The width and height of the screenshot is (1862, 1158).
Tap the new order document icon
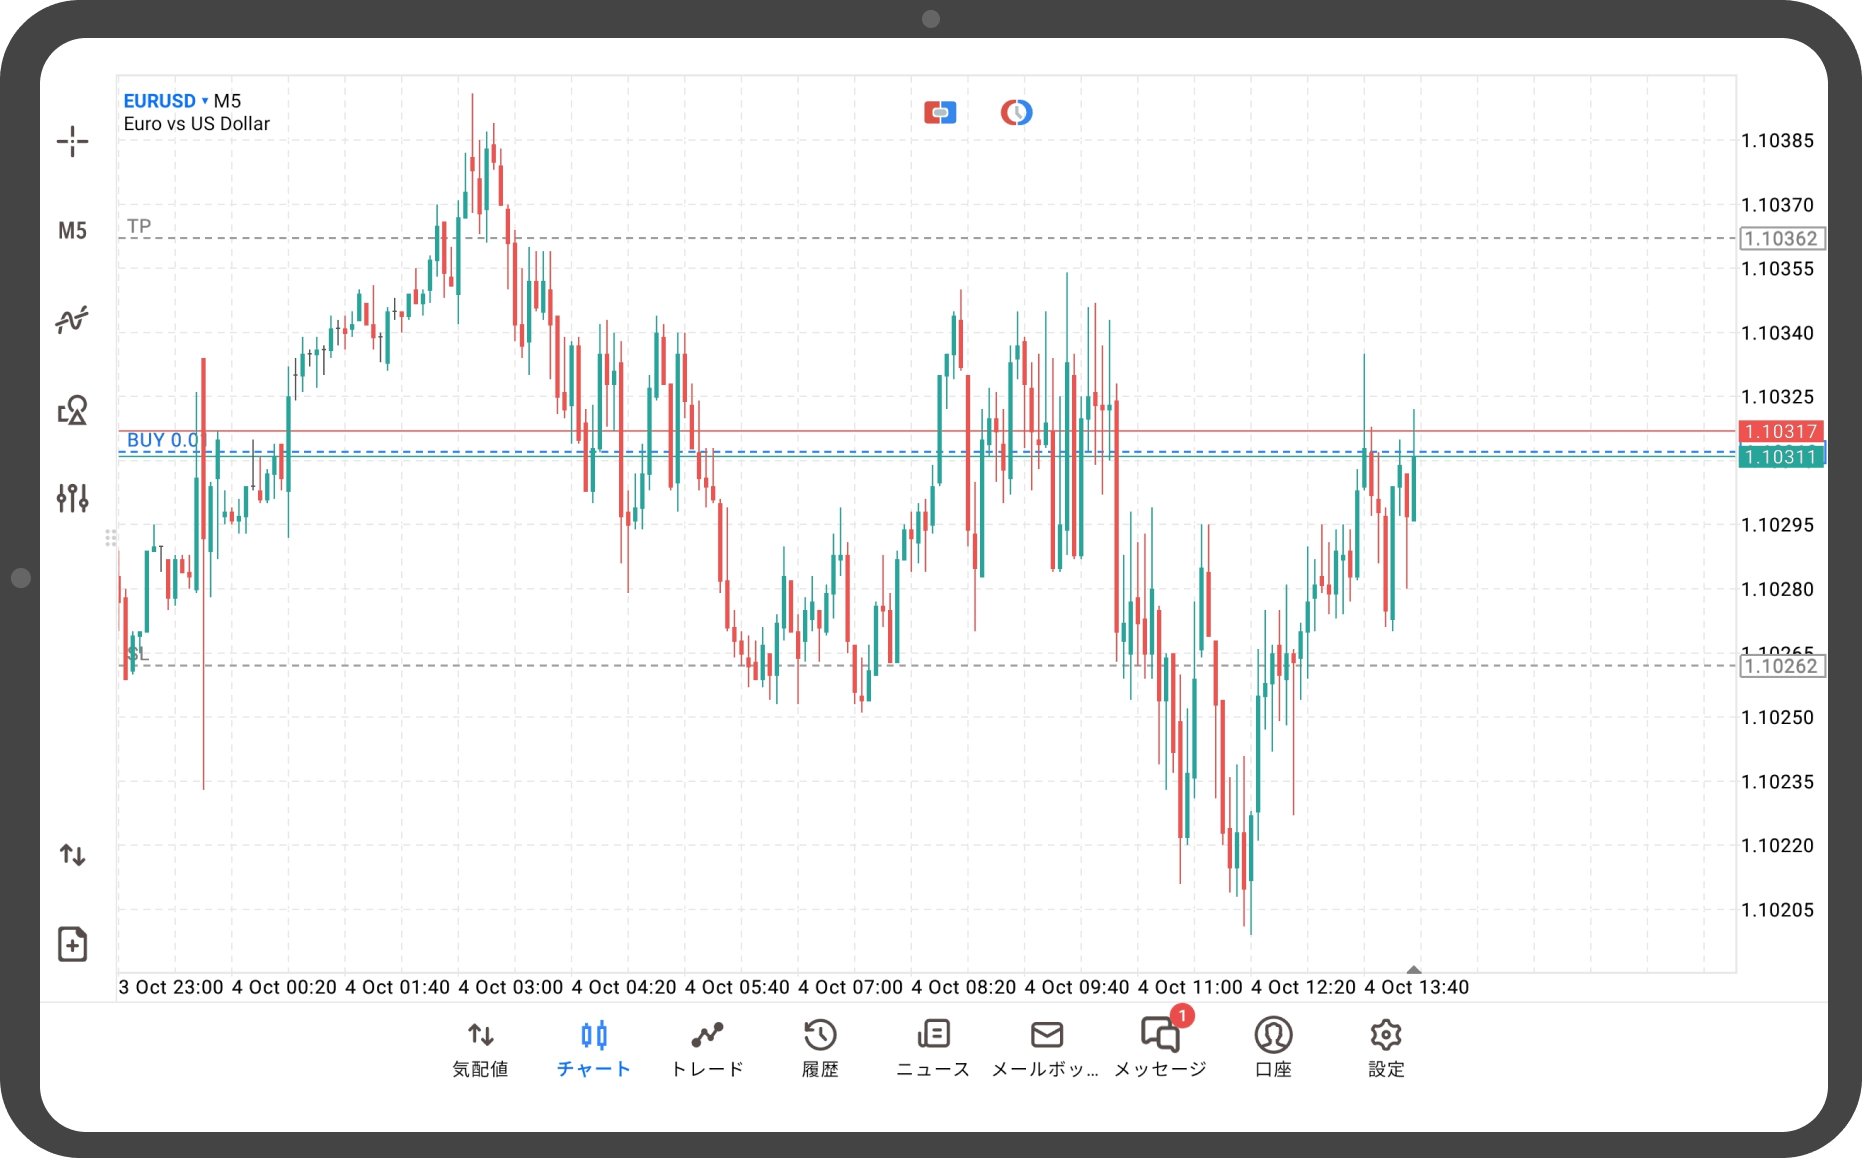click(72, 944)
